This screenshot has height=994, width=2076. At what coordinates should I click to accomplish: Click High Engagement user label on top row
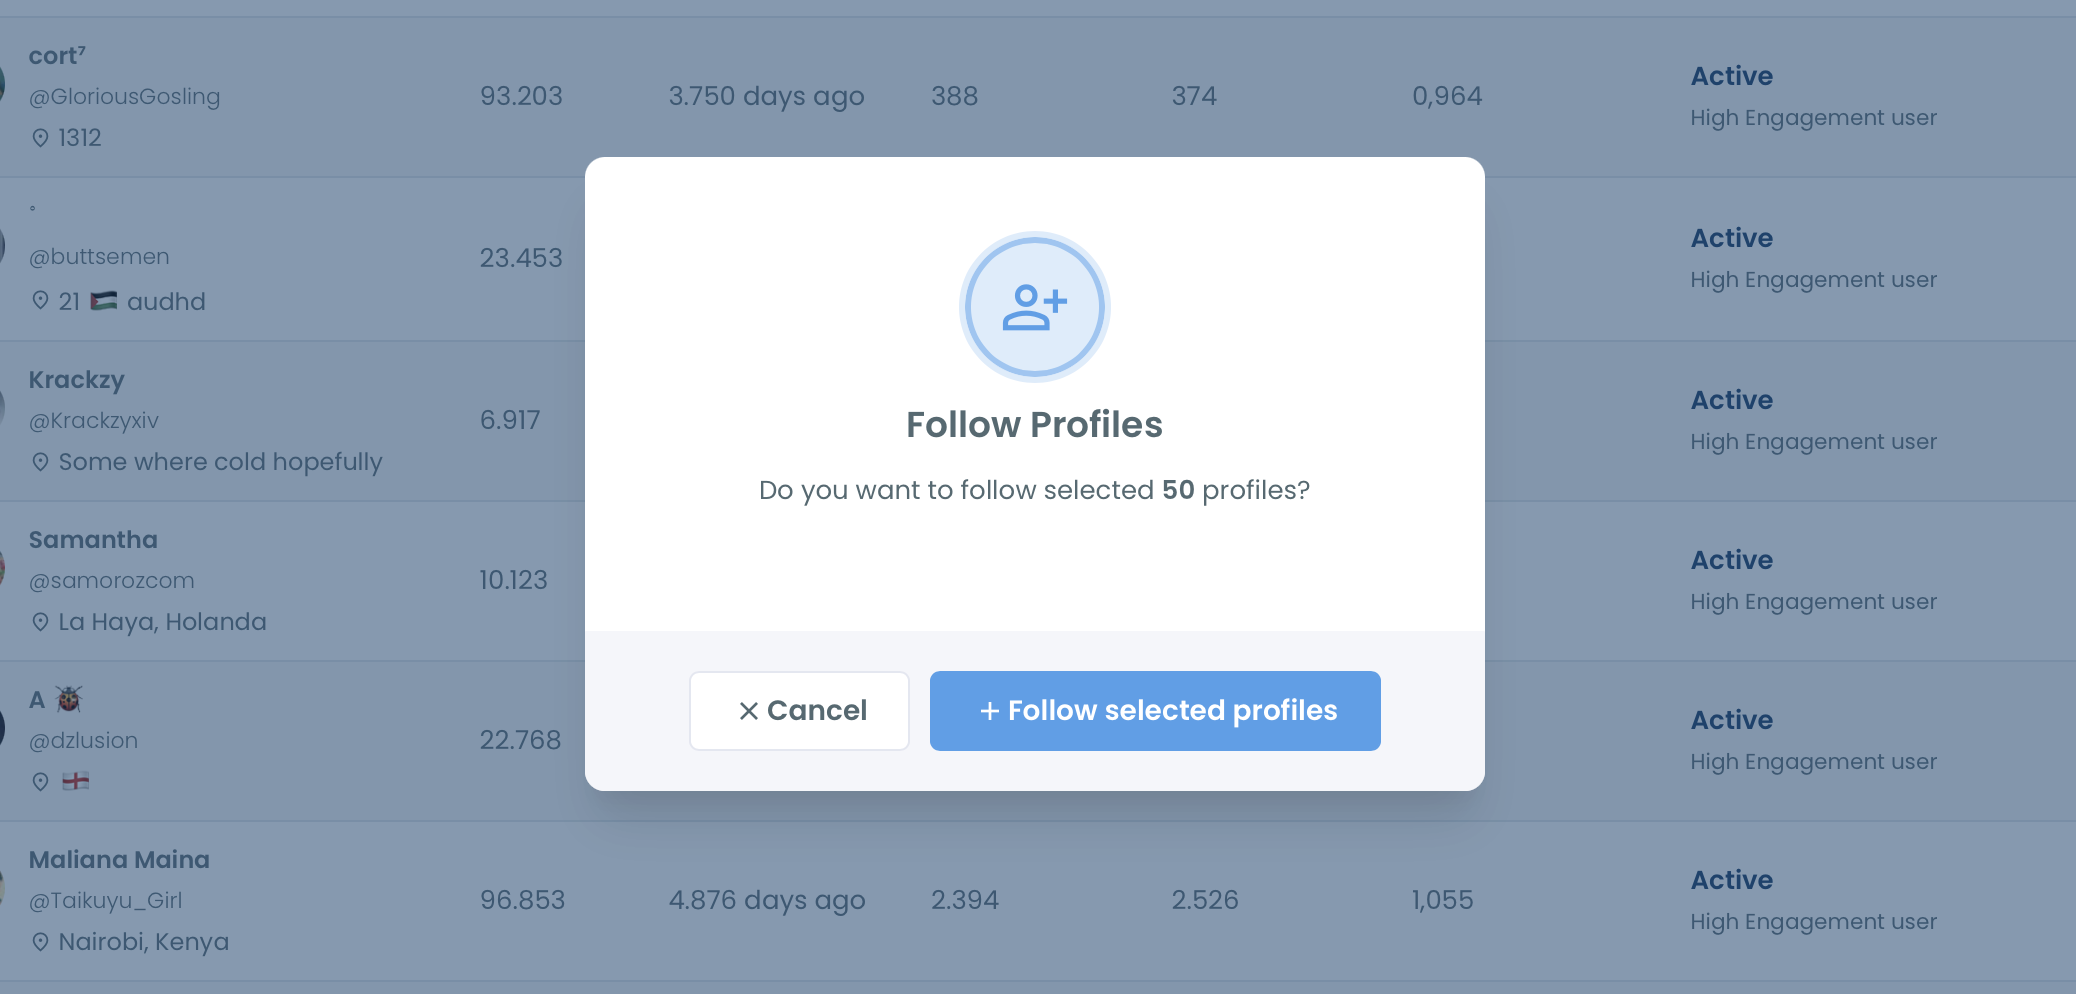(x=1813, y=117)
